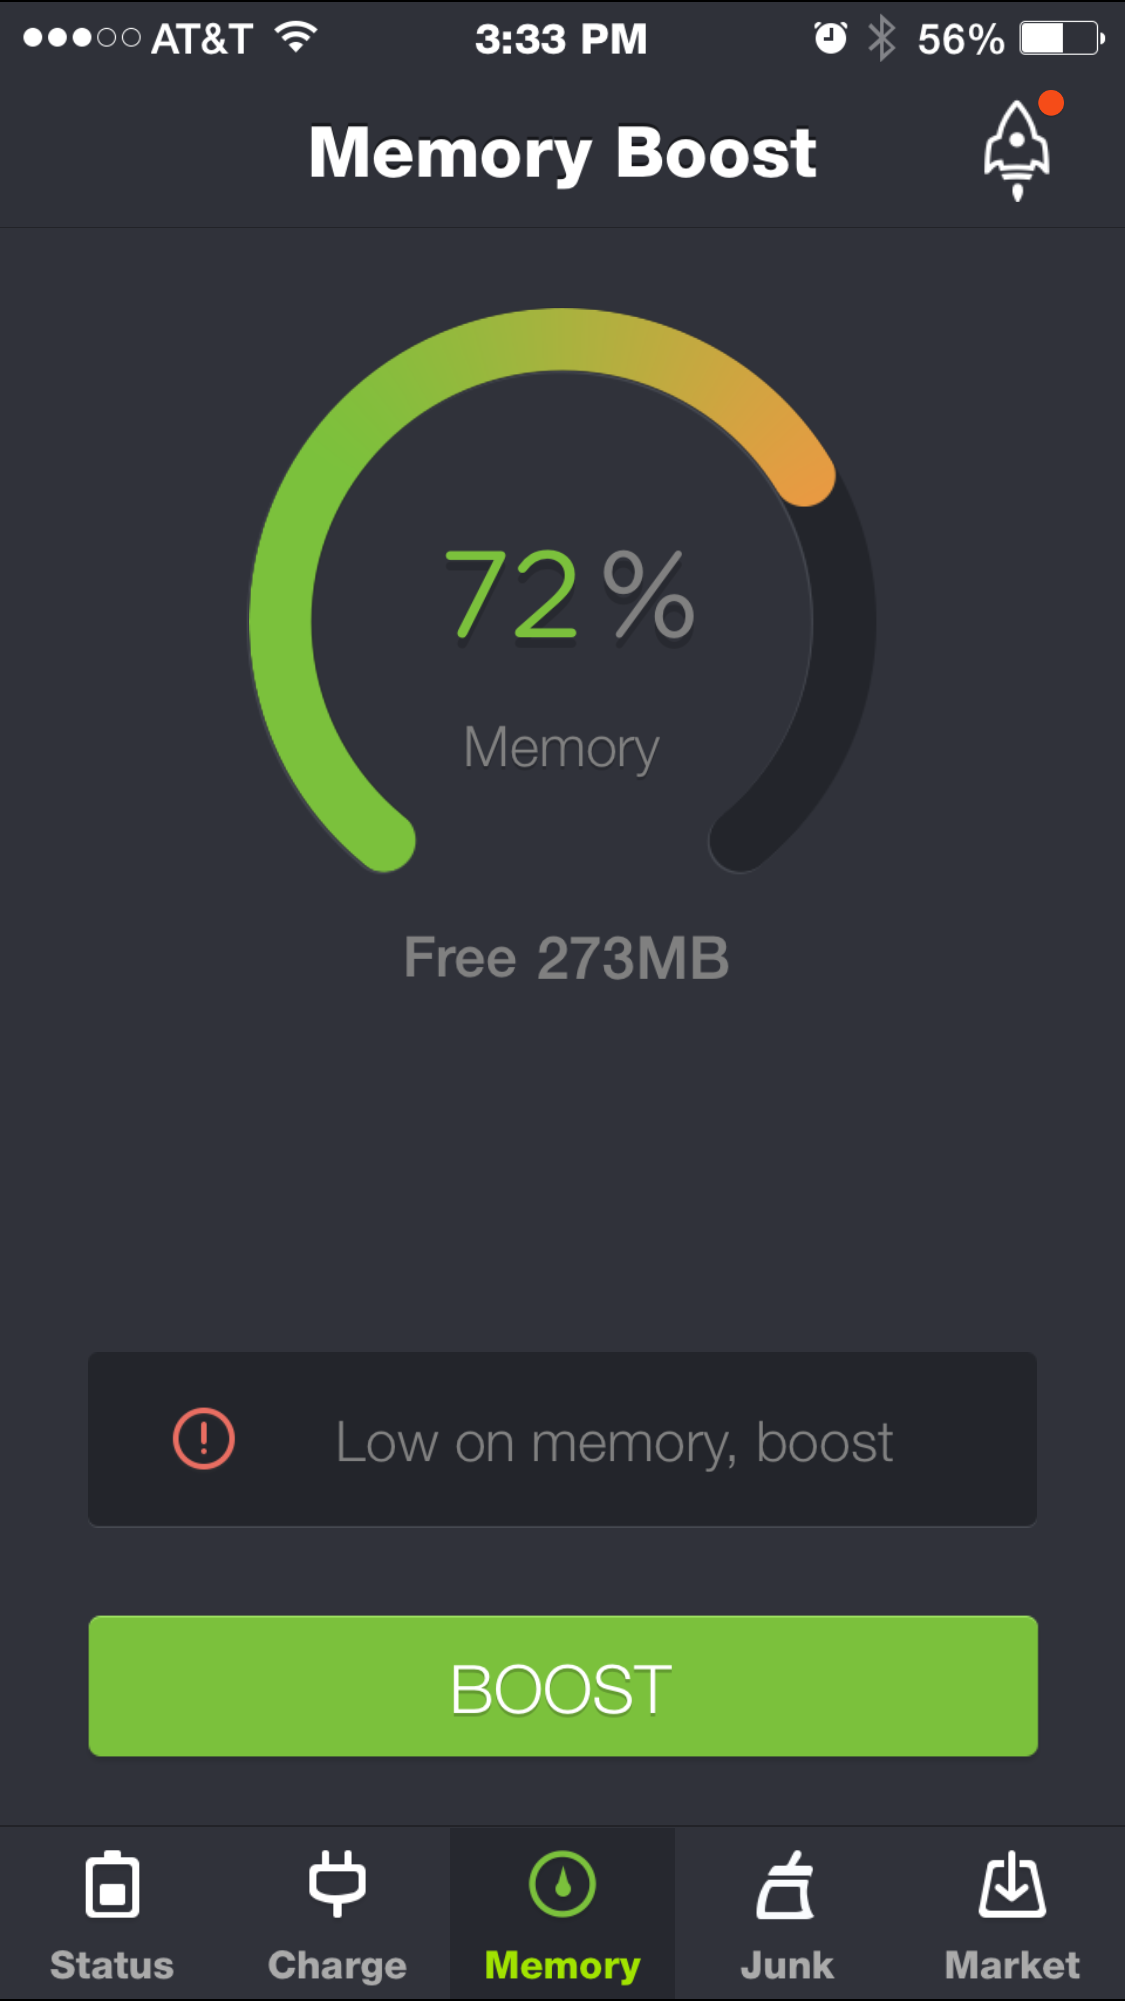
Task: Tap the 72% memory reading
Action: [568, 595]
